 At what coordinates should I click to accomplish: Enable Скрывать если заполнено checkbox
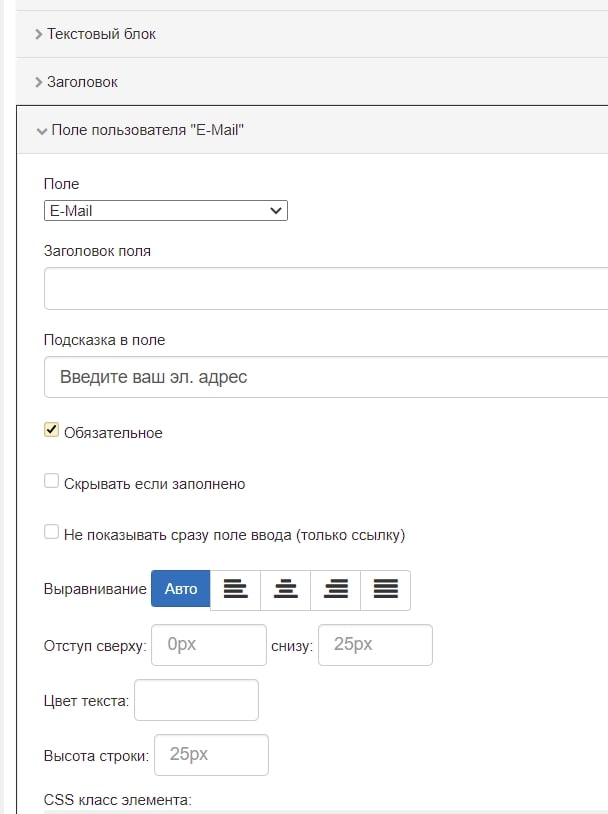pos(51,481)
